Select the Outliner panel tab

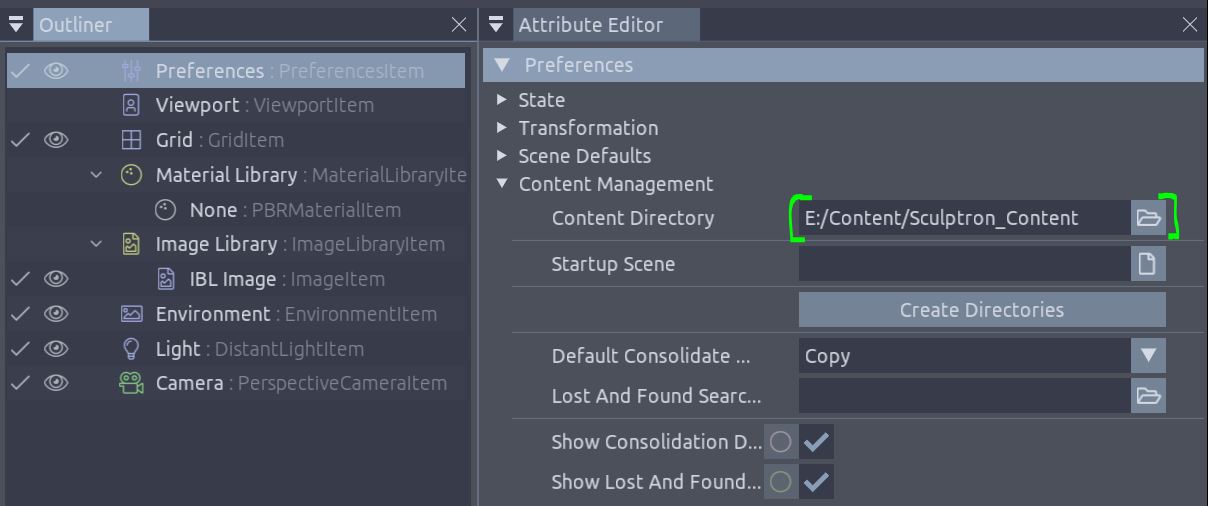[76, 25]
